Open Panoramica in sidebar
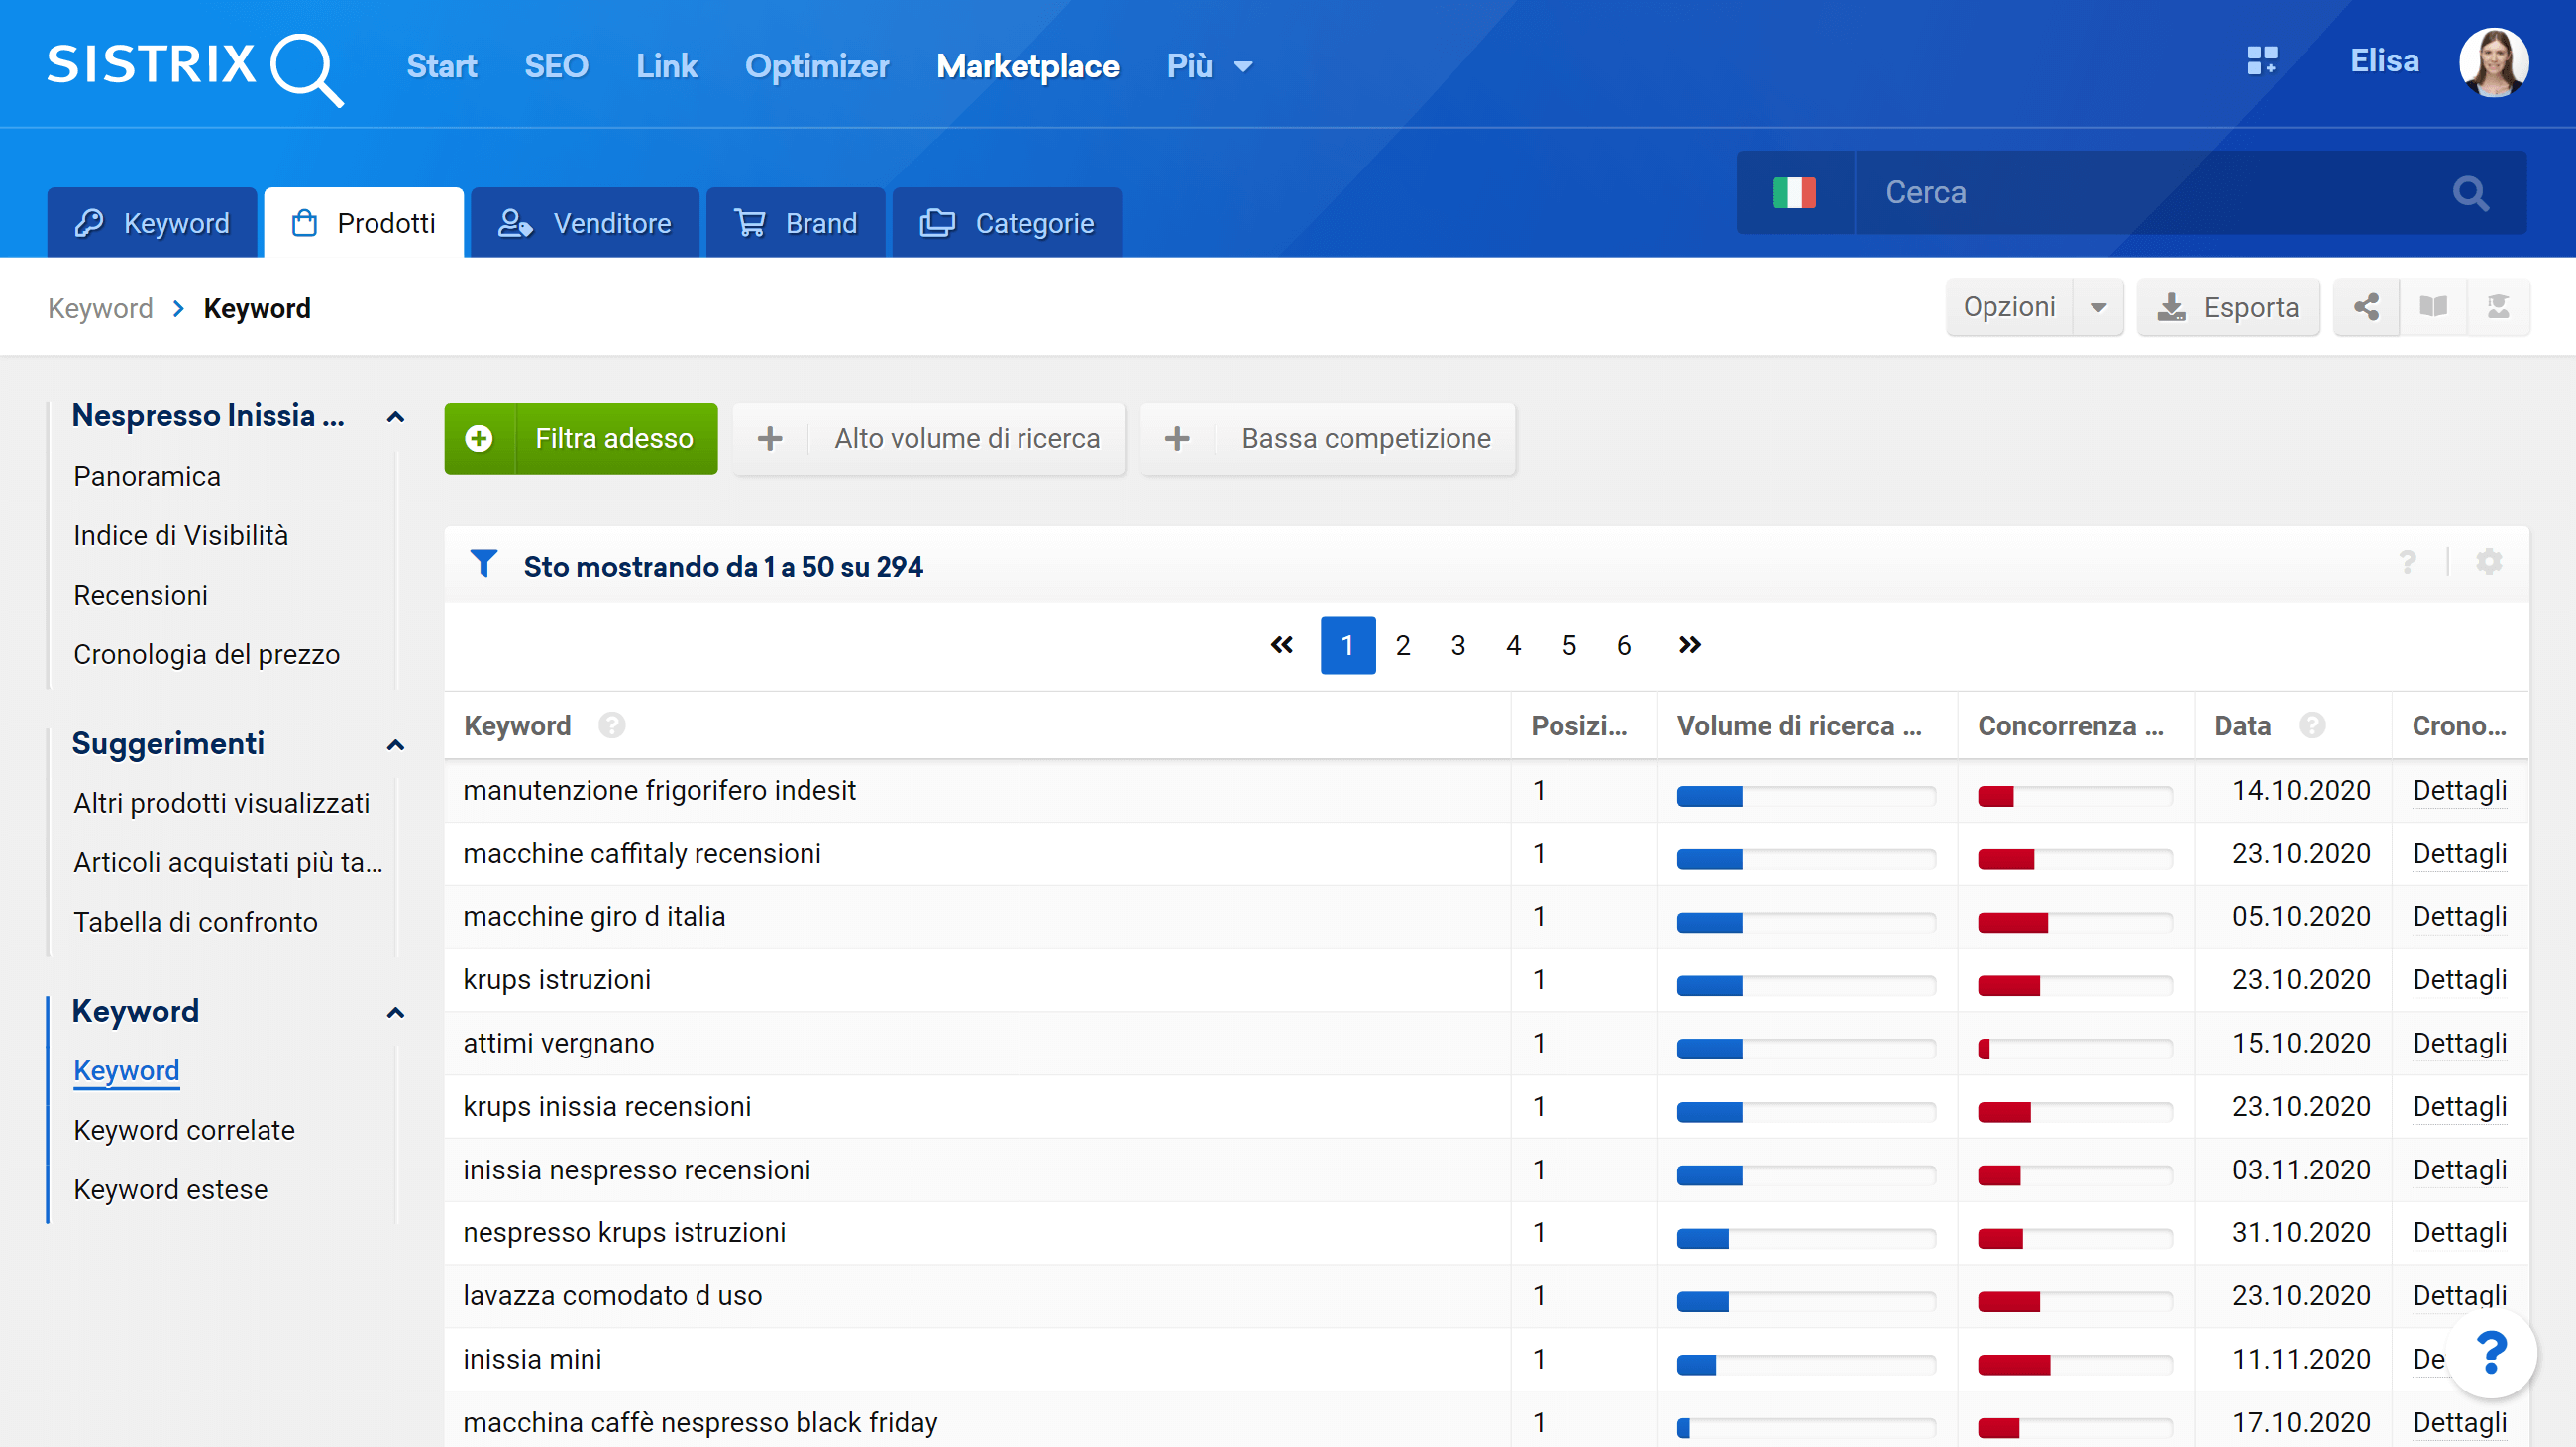This screenshot has width=2576, height=1447. 147,476
